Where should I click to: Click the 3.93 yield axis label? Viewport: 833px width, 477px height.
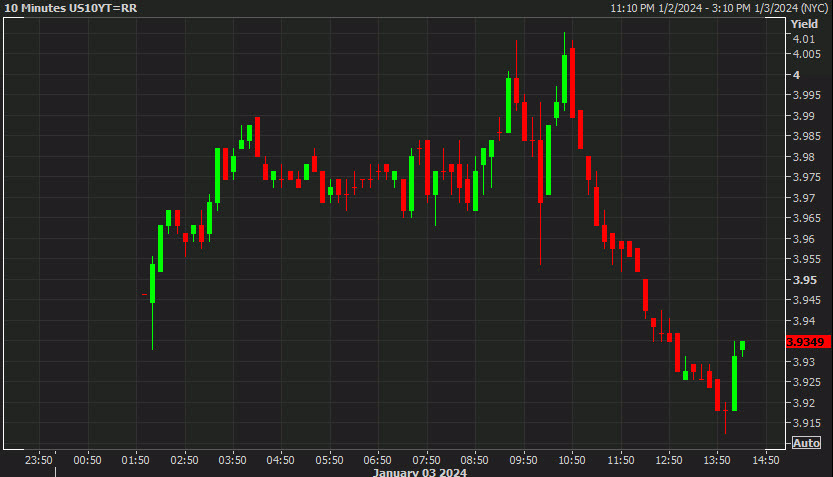(x=804, y=362)
